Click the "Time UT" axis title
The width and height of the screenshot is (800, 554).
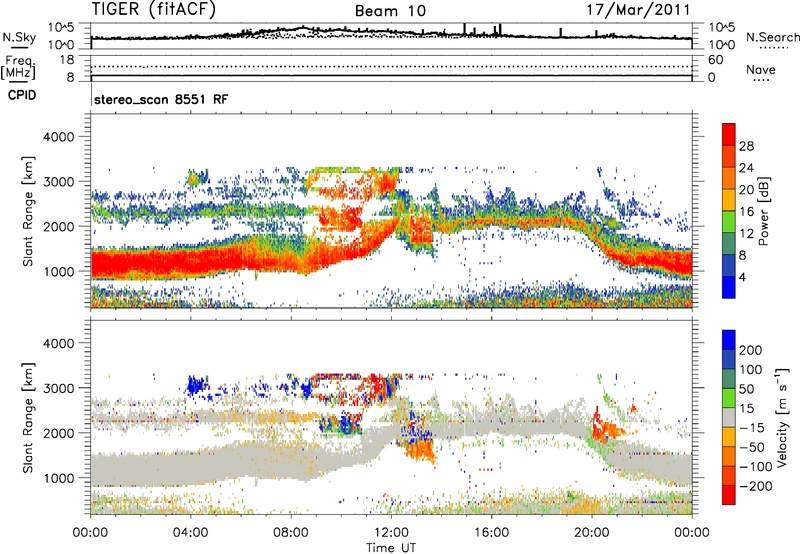coord(391,548)
